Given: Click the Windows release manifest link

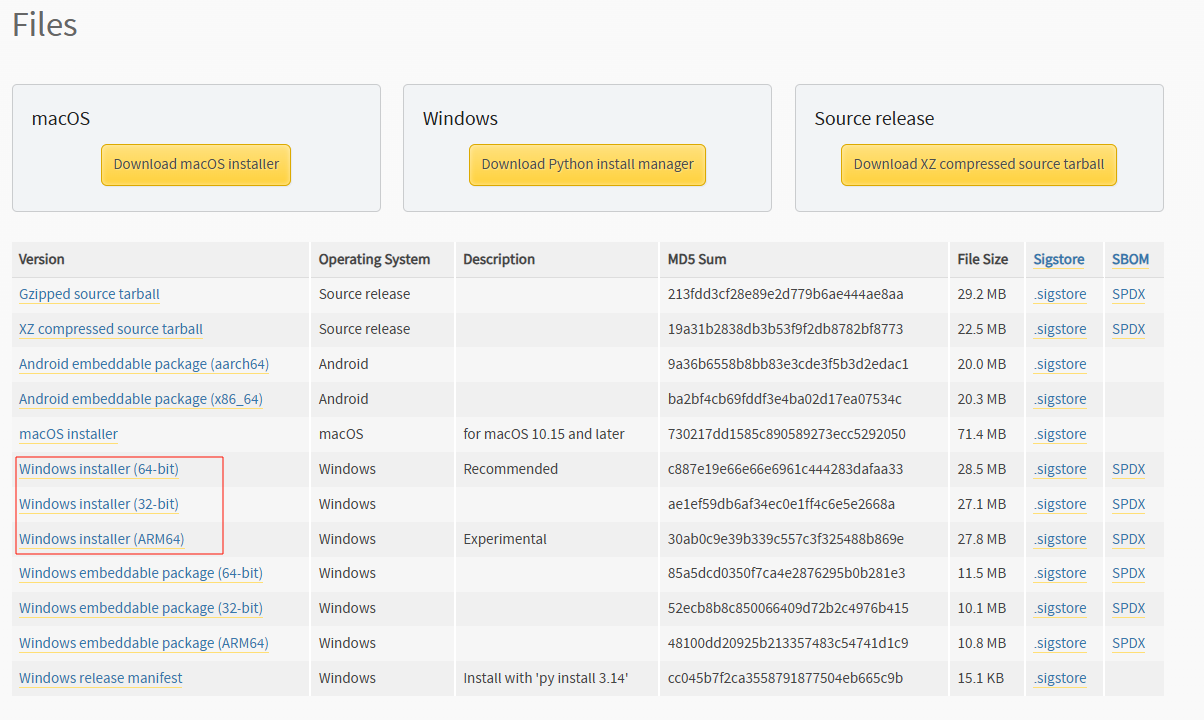Looking at the screenshot, I should (101, 678).
